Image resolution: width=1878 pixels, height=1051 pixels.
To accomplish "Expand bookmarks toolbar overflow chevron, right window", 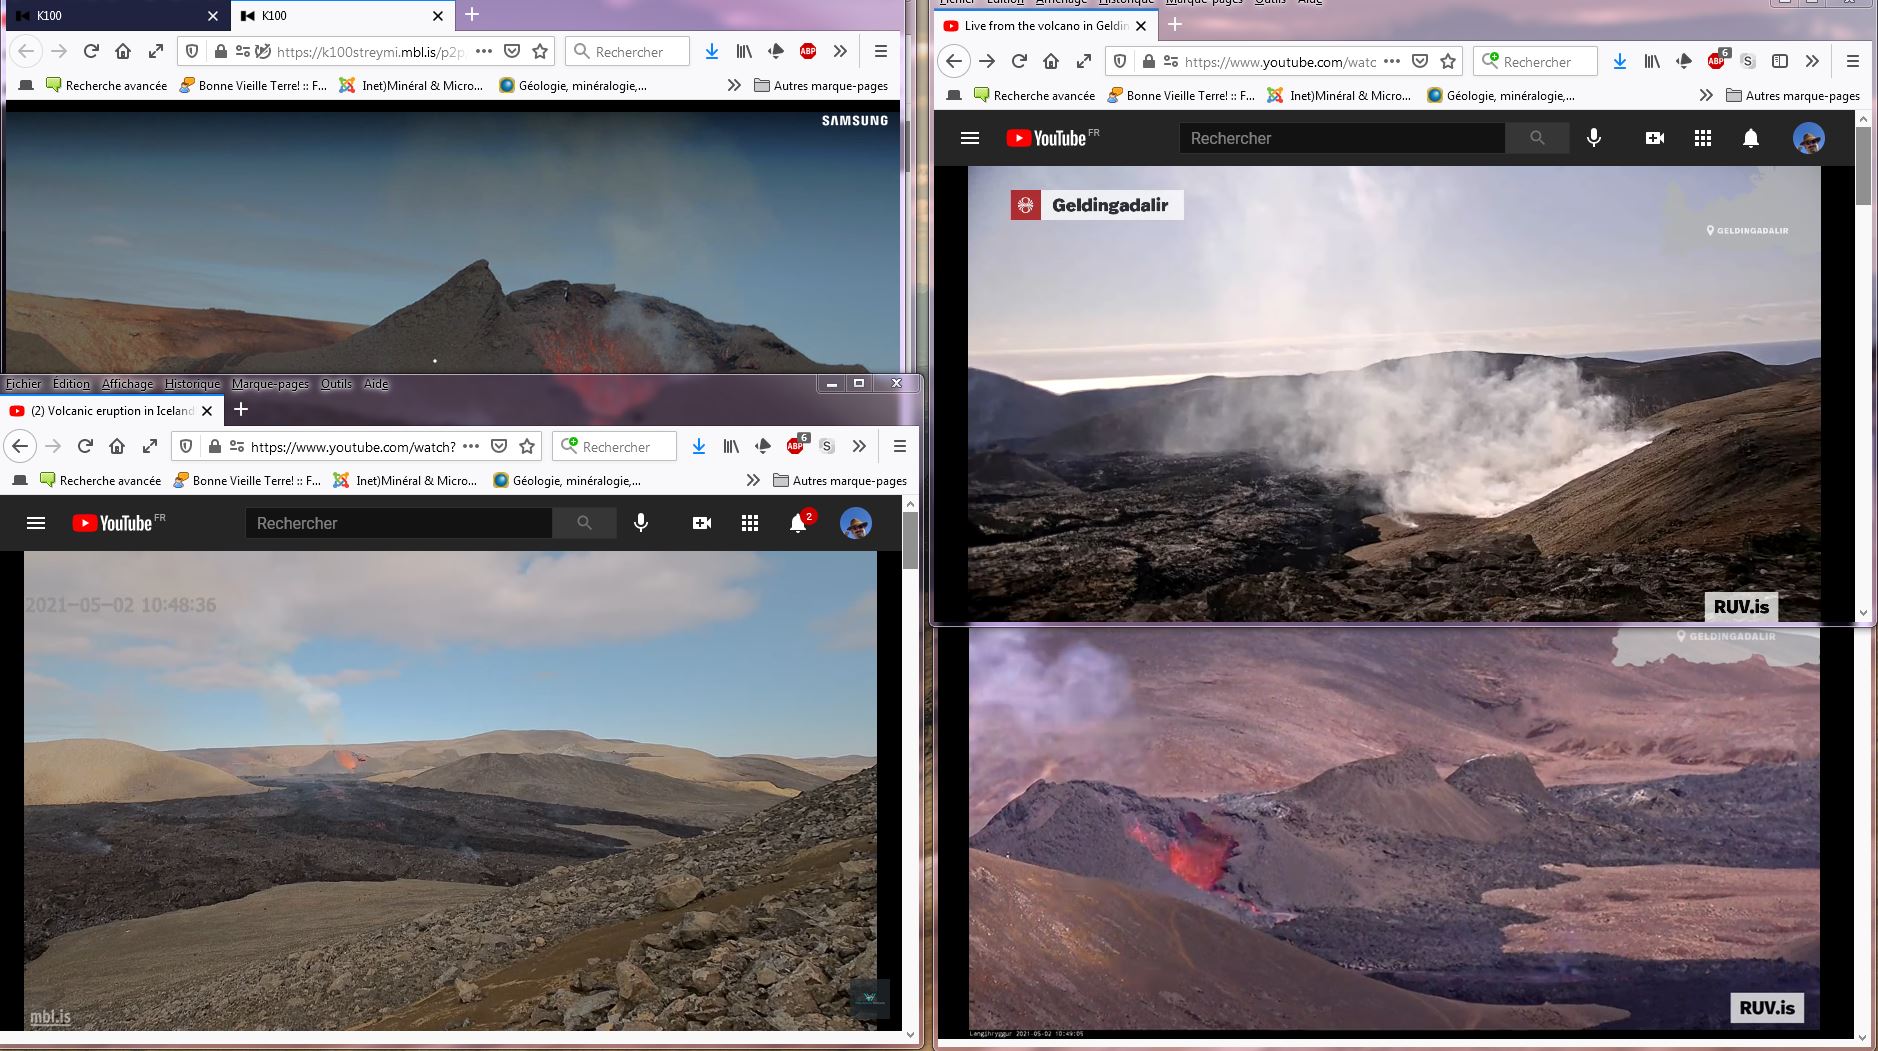I will [x=1705, y=95].
